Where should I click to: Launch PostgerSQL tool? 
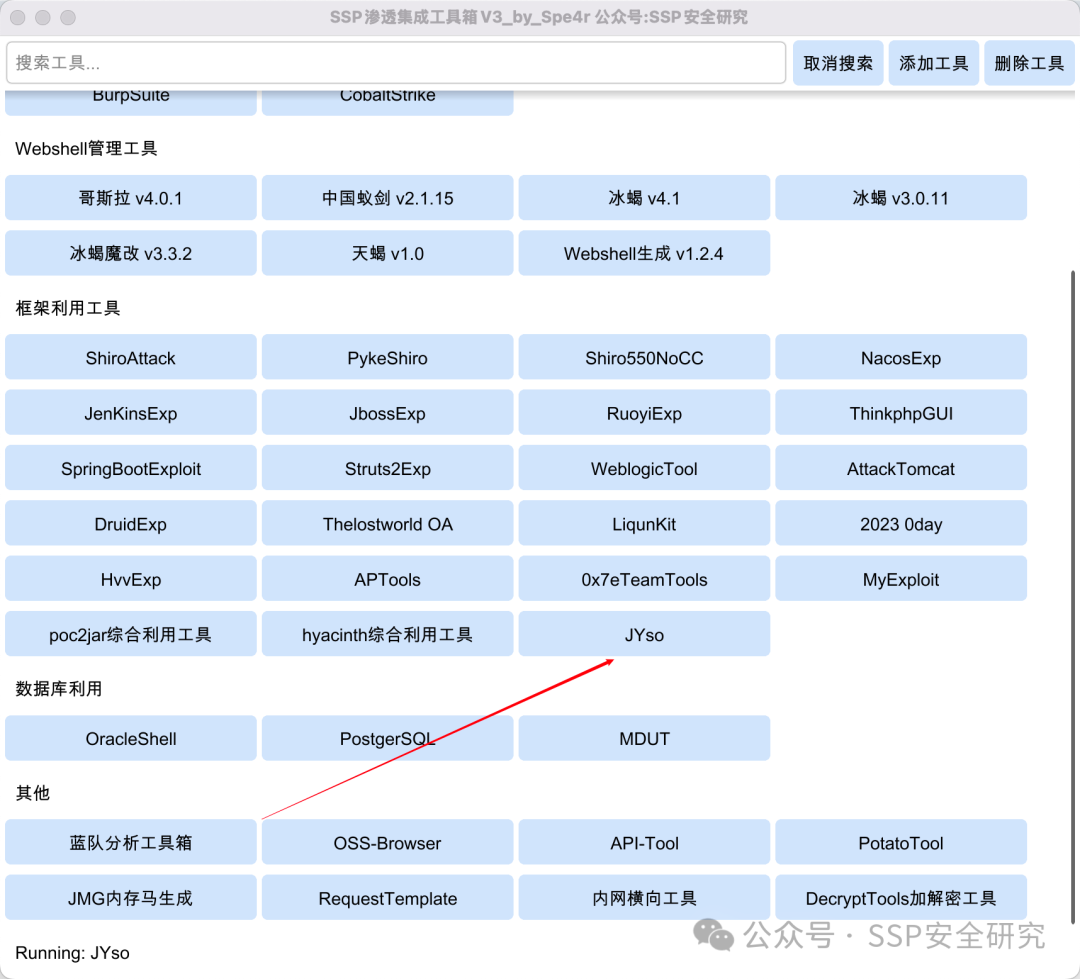[388, 738]
